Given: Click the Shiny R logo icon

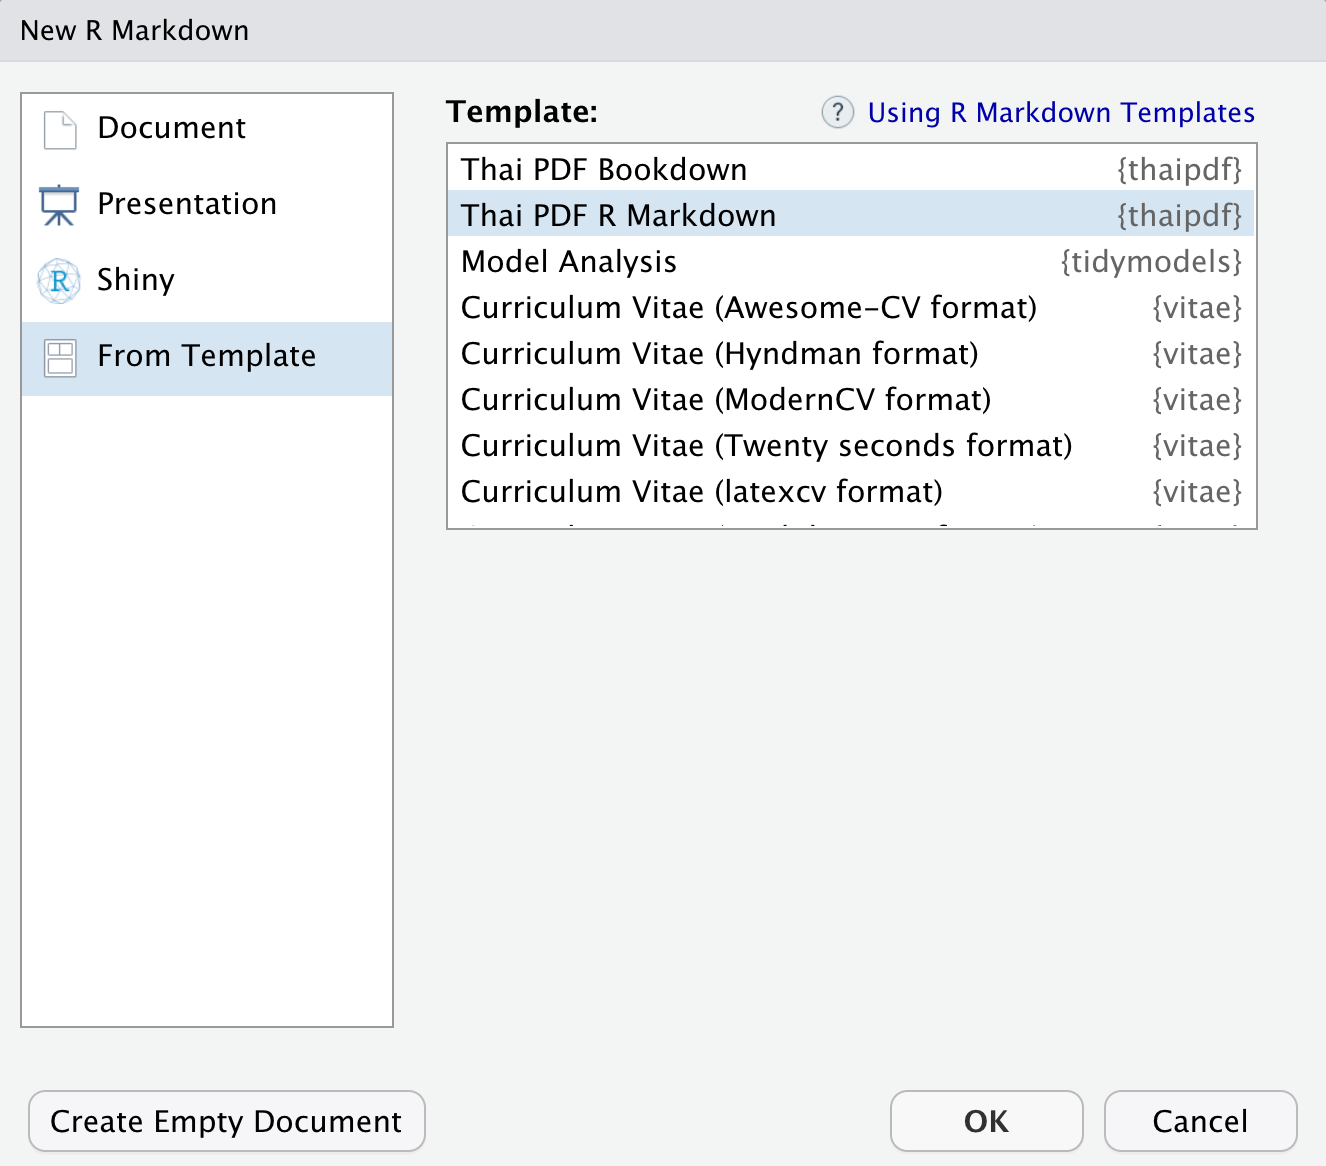Looking at the screenshot, I should coord(59,281).
